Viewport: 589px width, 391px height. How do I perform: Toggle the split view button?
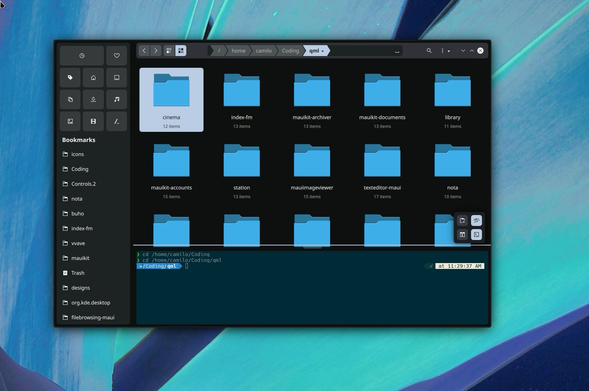[x=462, y=235]
